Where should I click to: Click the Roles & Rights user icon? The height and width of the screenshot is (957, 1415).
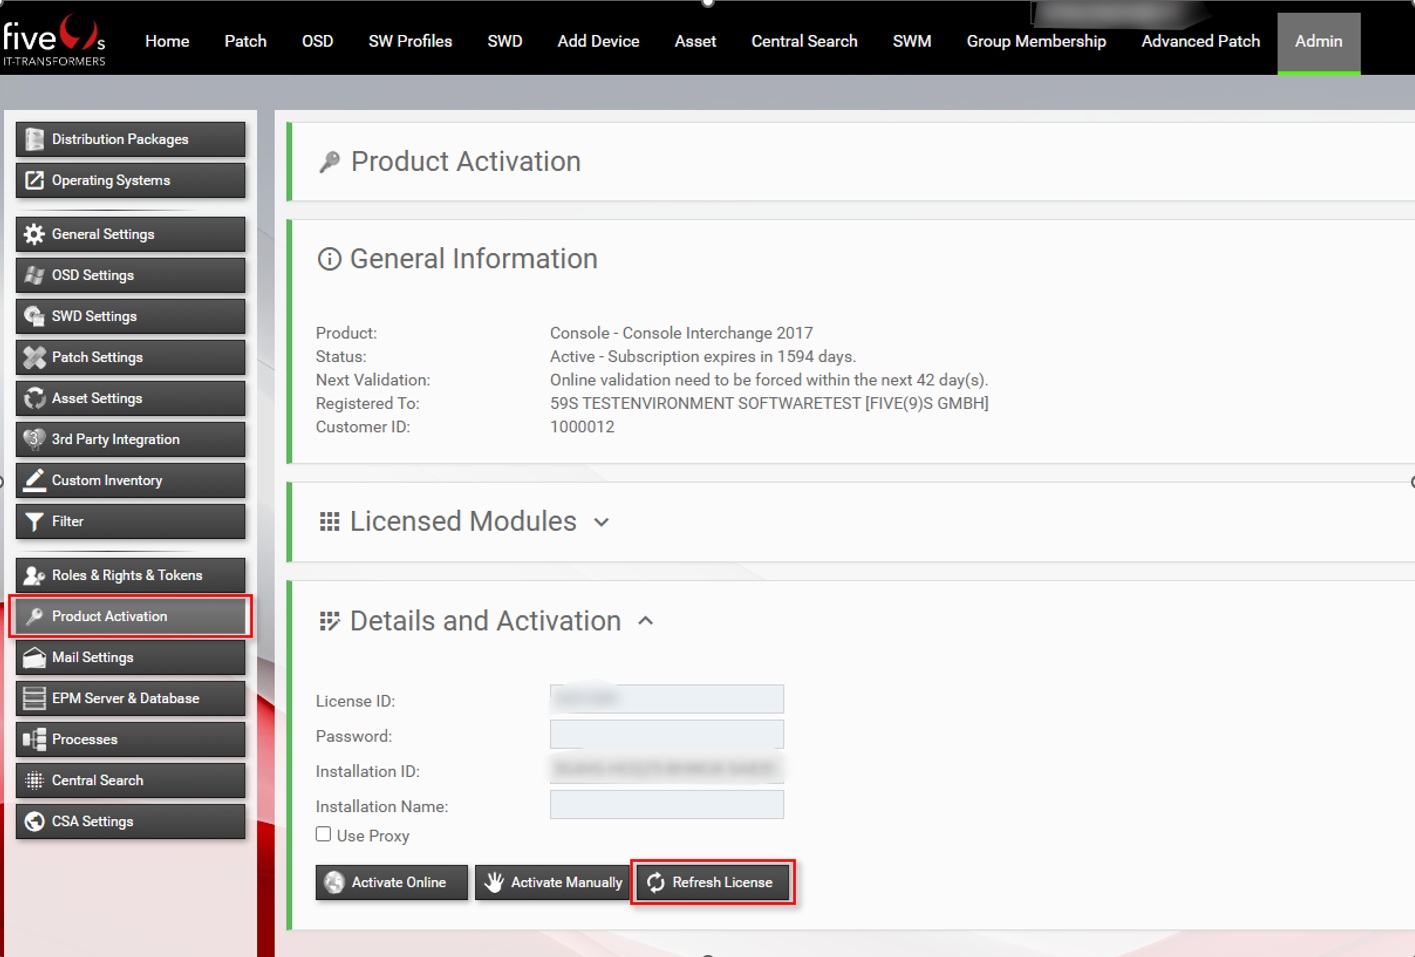coord(34,575)
